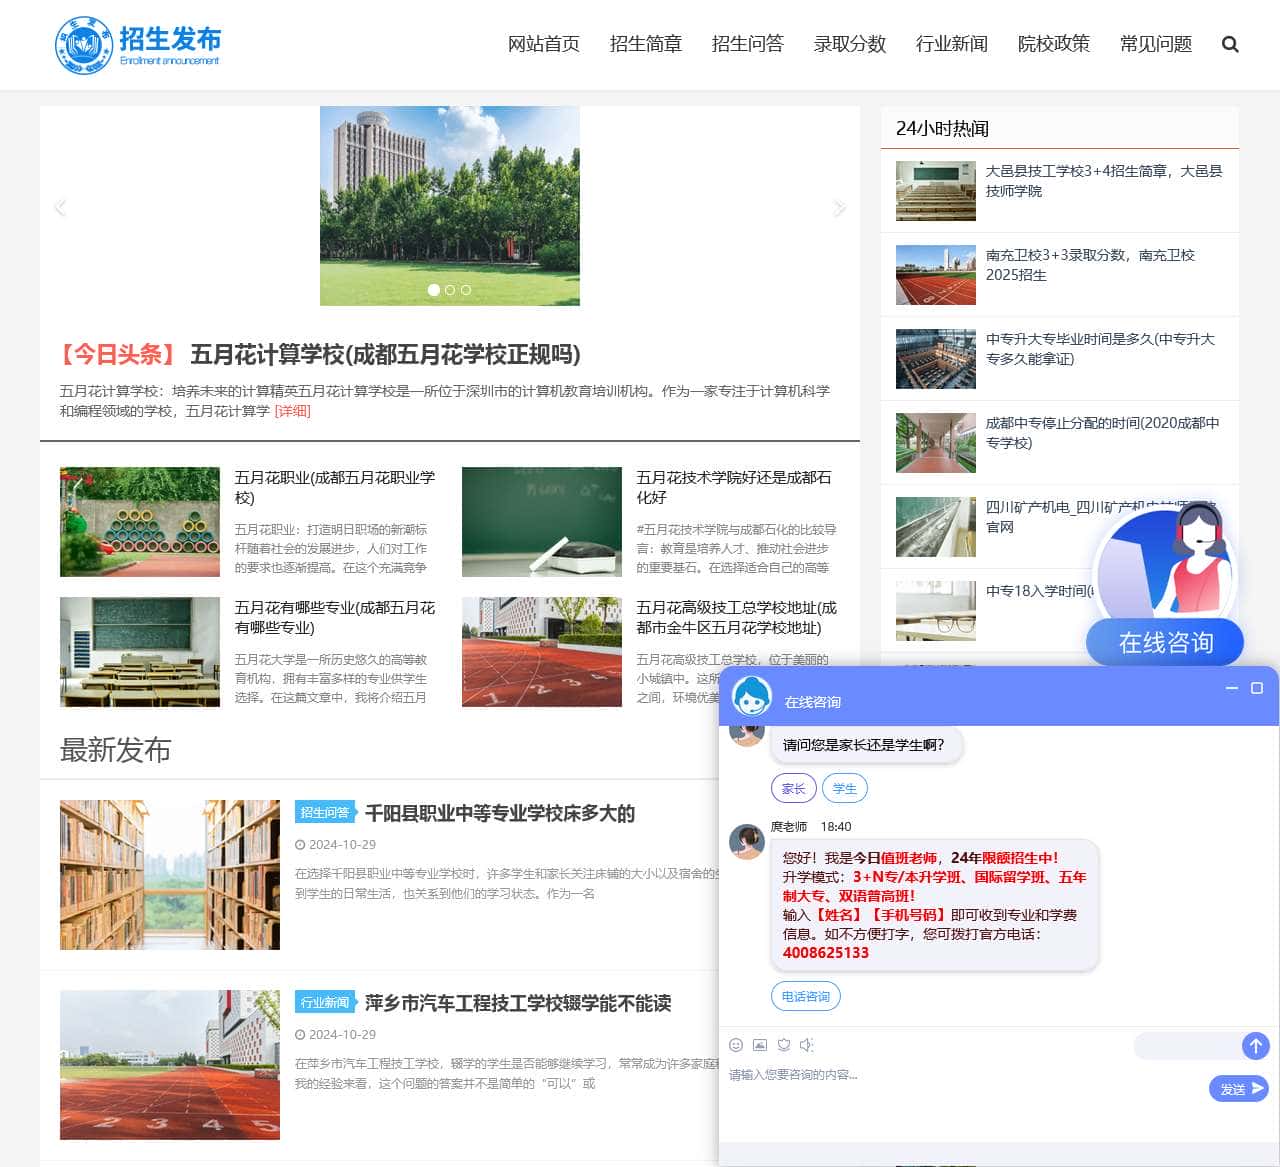Image resolution: width=1280 pixels, height=1167 pixels.
Task: Select the 家长 quick reply option
Action: [792, 788]
